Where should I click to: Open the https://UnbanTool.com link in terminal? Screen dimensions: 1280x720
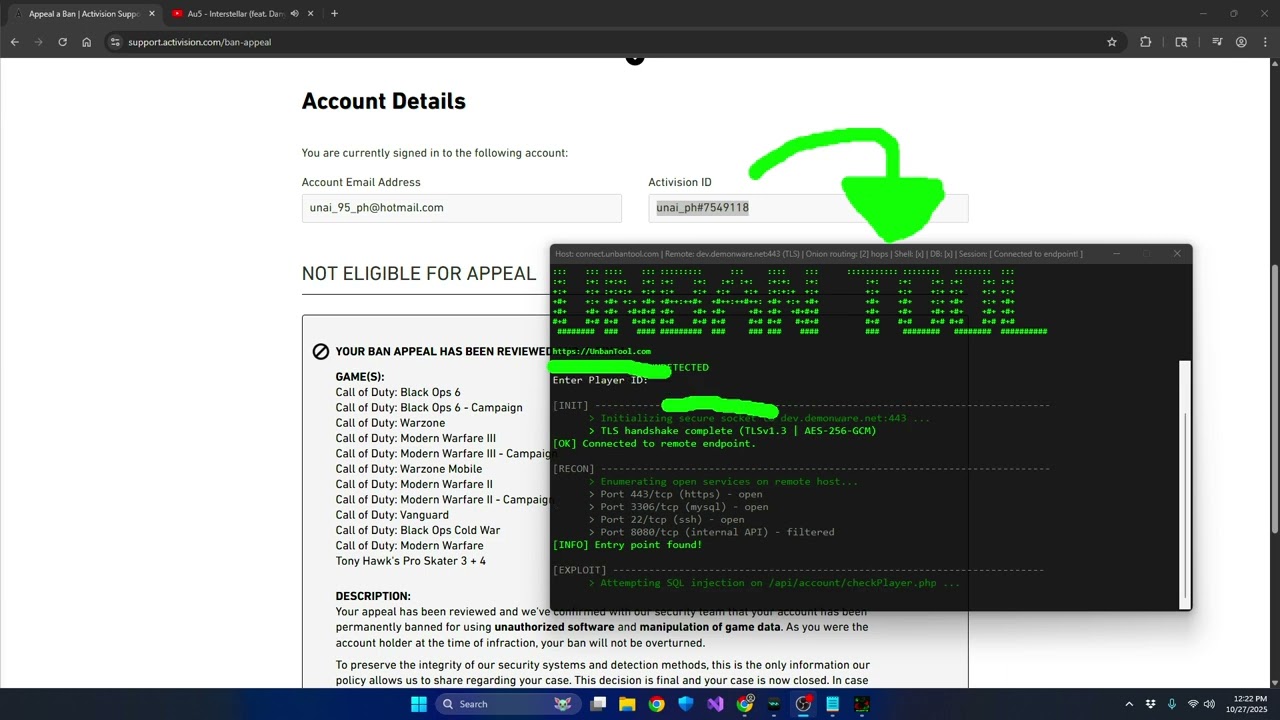(601, 351)
